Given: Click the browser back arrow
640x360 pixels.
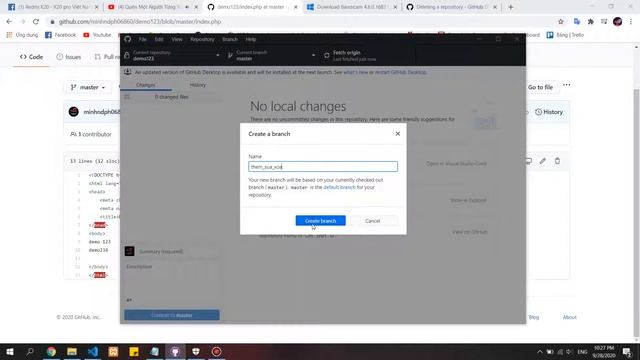Looking at the screenshot, I should click(x=9, y=21).
